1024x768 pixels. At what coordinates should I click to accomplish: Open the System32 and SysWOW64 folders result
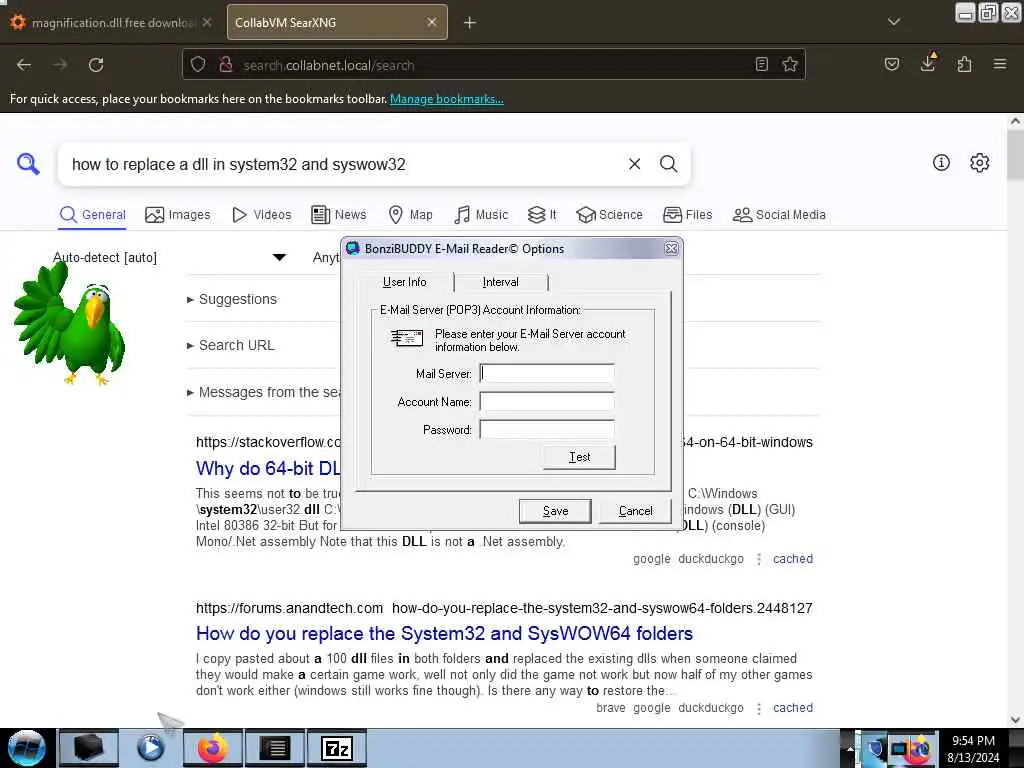pos(444,633)
